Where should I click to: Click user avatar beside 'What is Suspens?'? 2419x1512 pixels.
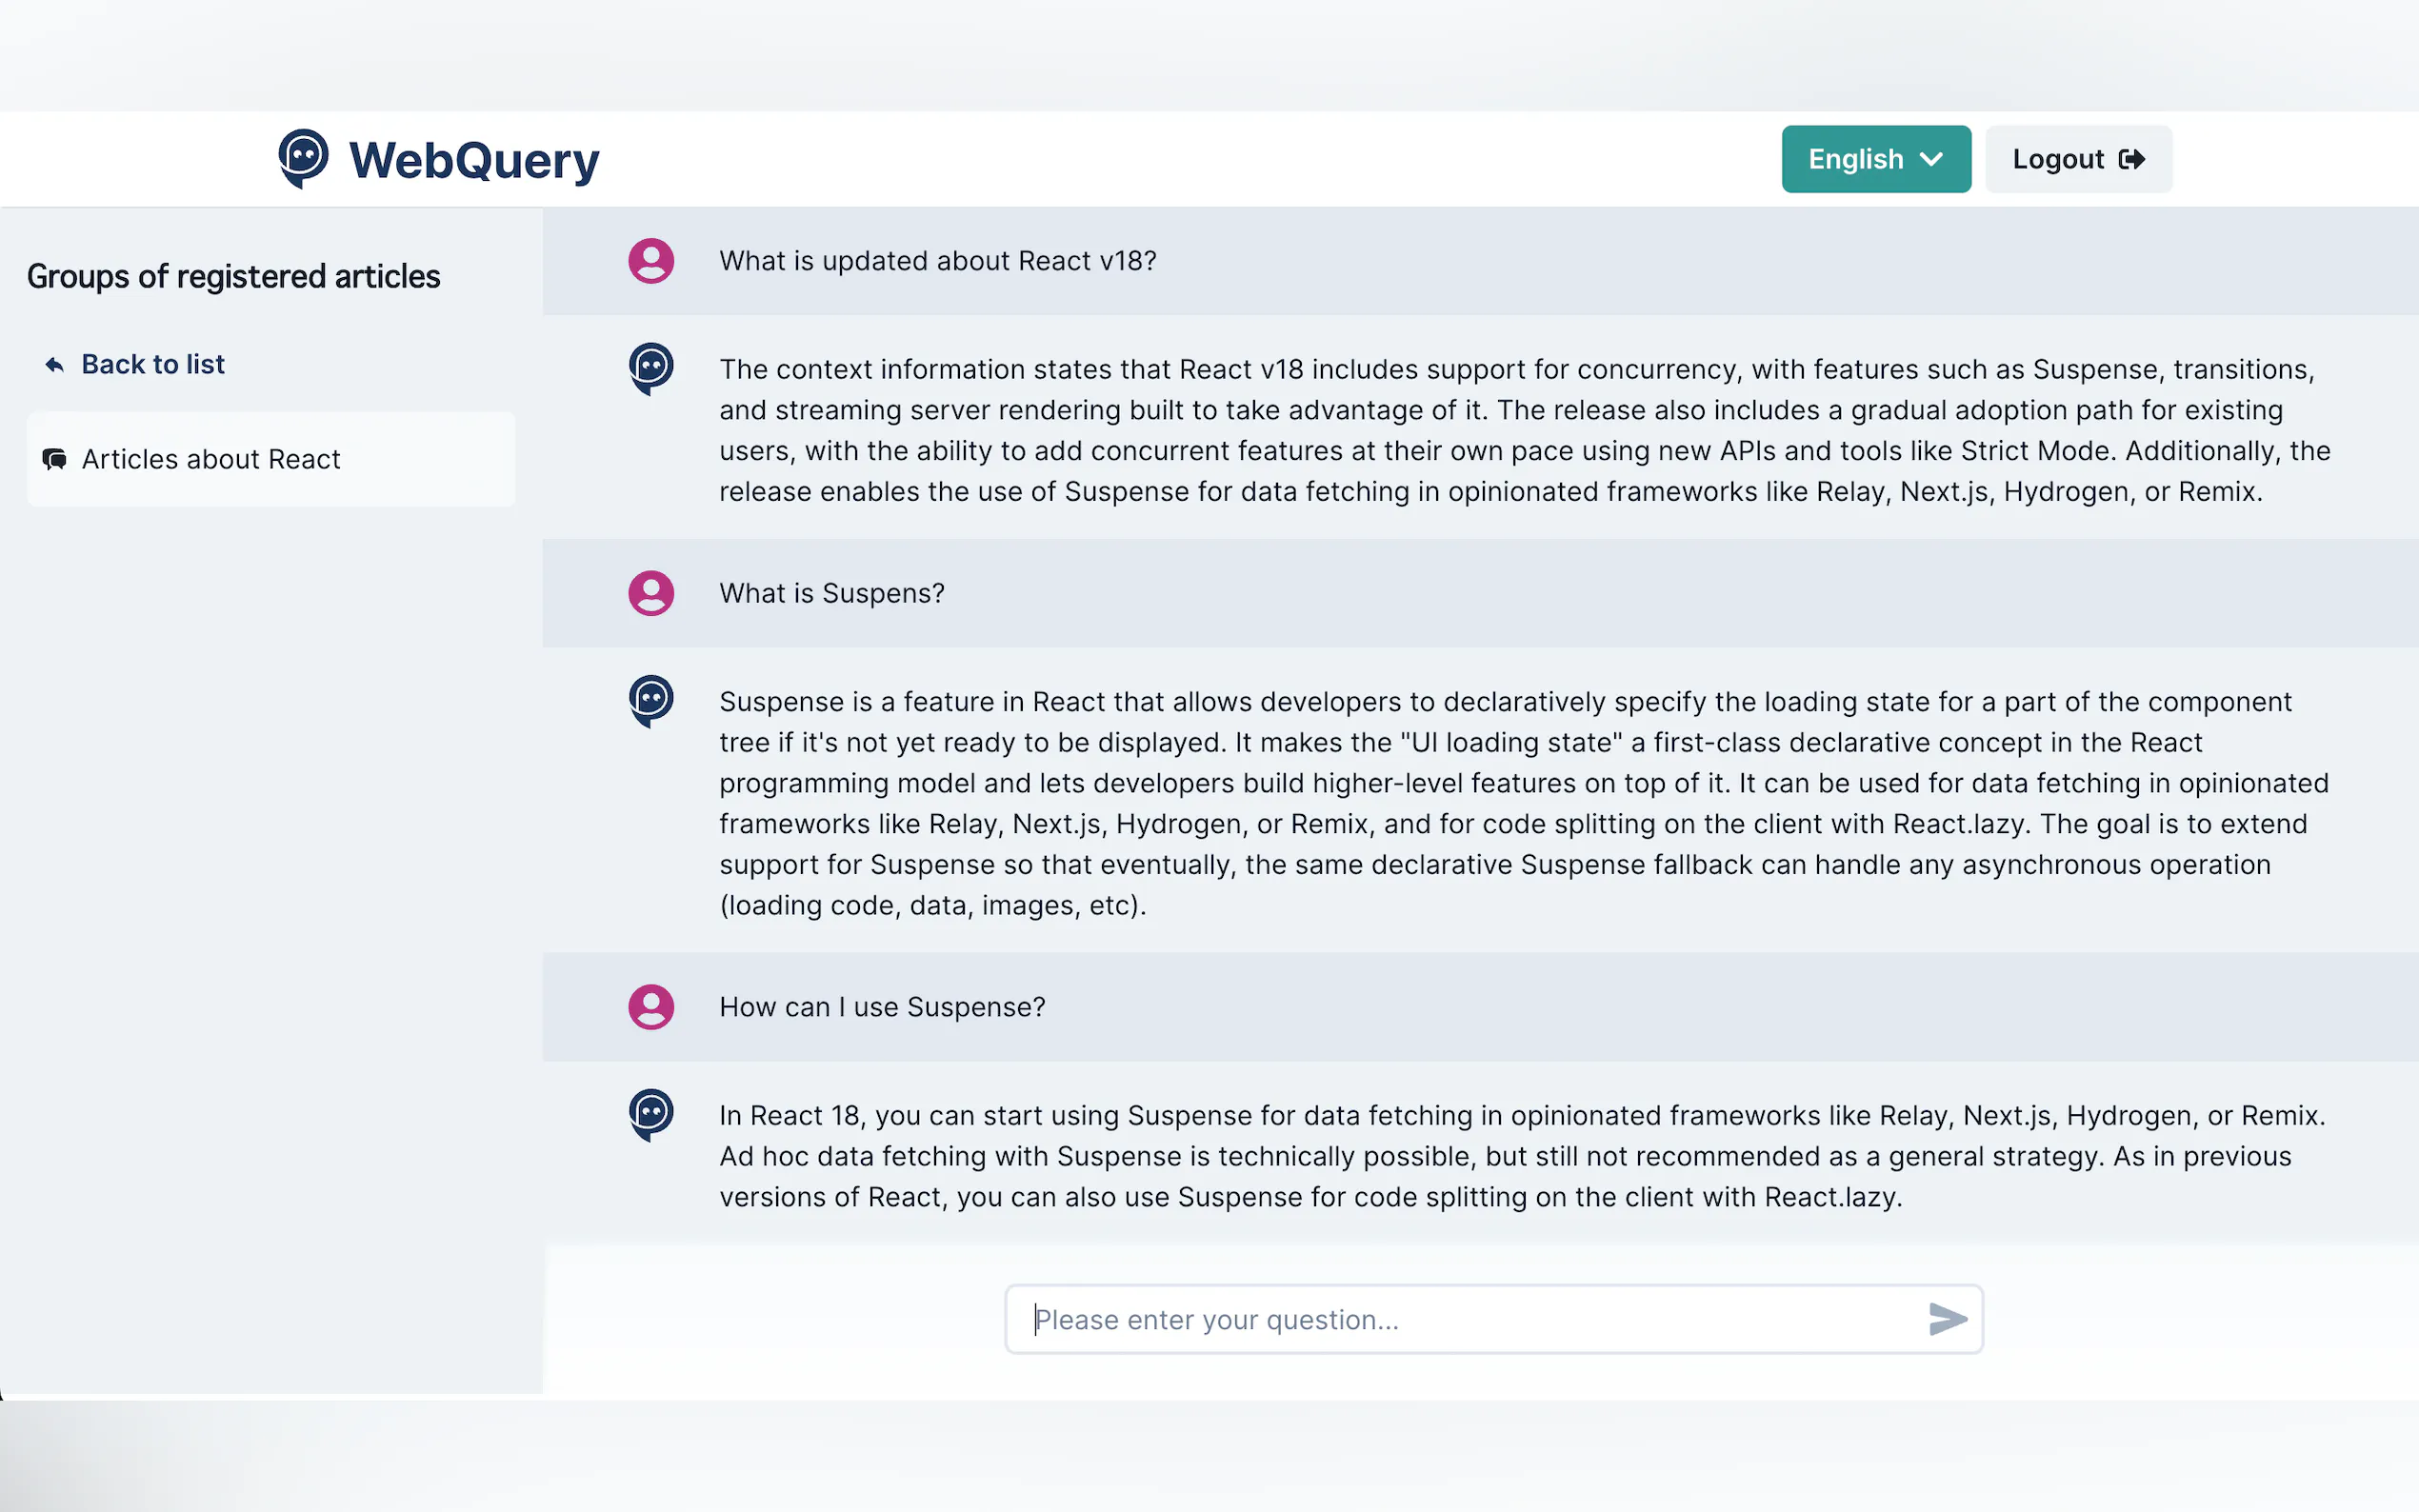click(x=651, y=593)
